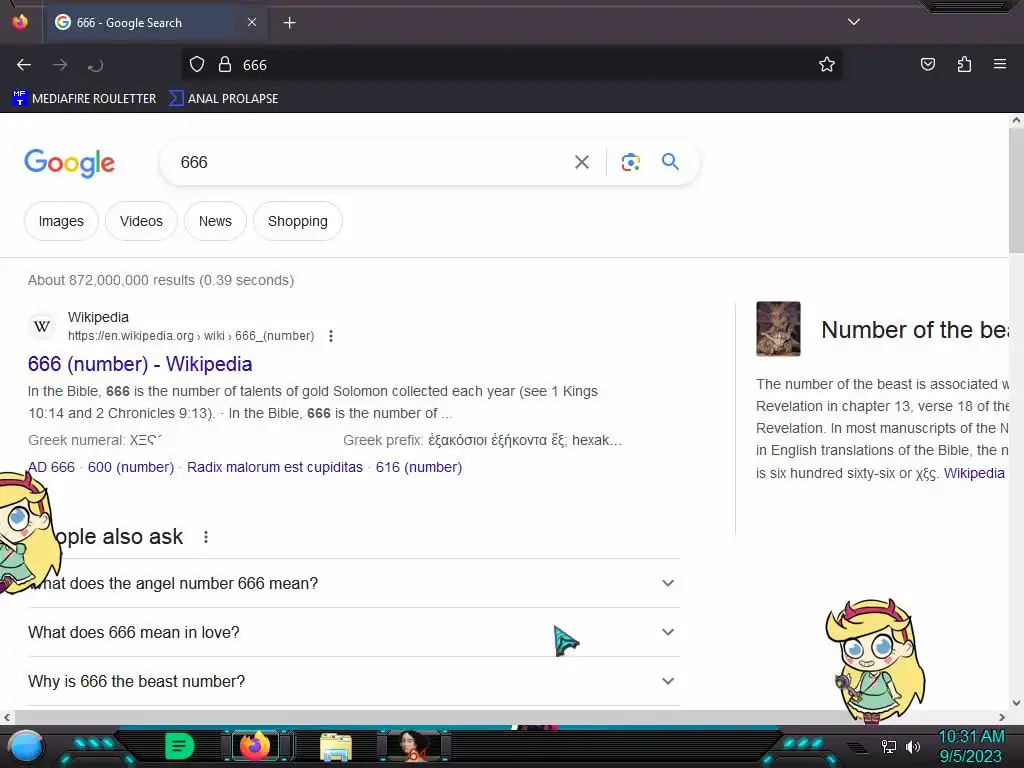Open more options for Wikipedia result
Viewport: 1024px width, 768px height.
click(331, 336)
